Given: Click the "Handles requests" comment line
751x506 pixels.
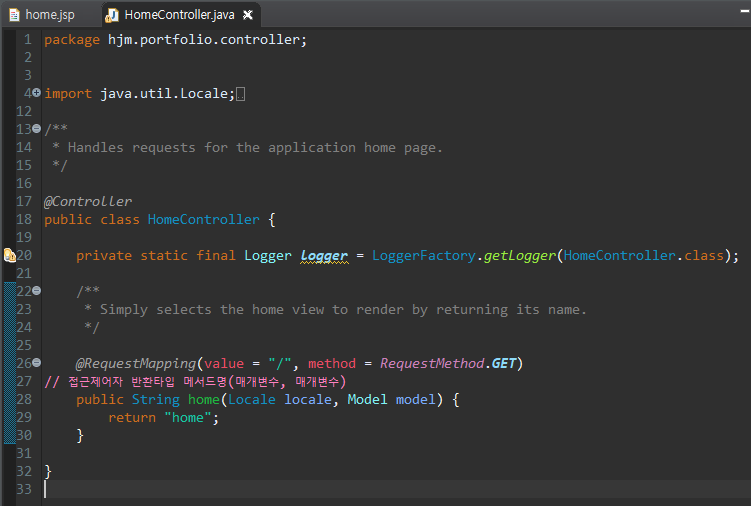Looking at the screenshot, I should tap(248, 148).
